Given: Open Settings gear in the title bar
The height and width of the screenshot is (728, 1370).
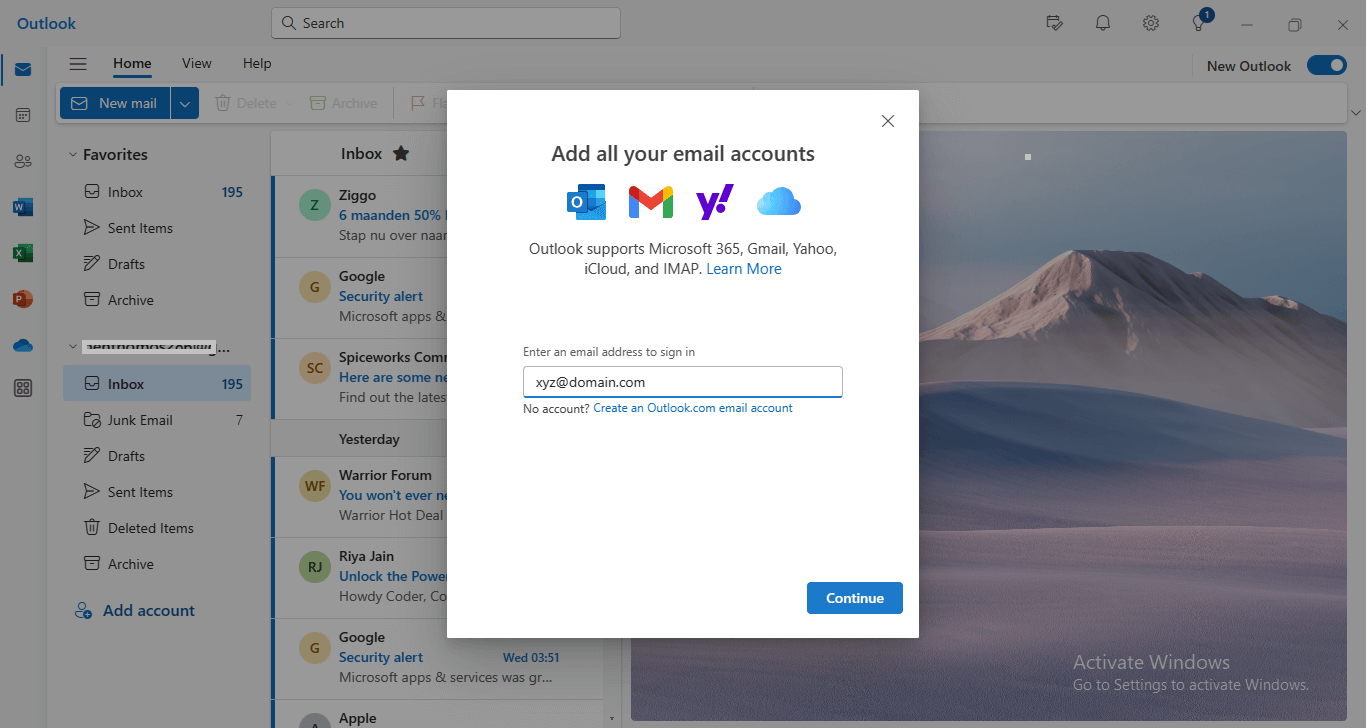Looking at the screenshot, I should point(1151,23).
